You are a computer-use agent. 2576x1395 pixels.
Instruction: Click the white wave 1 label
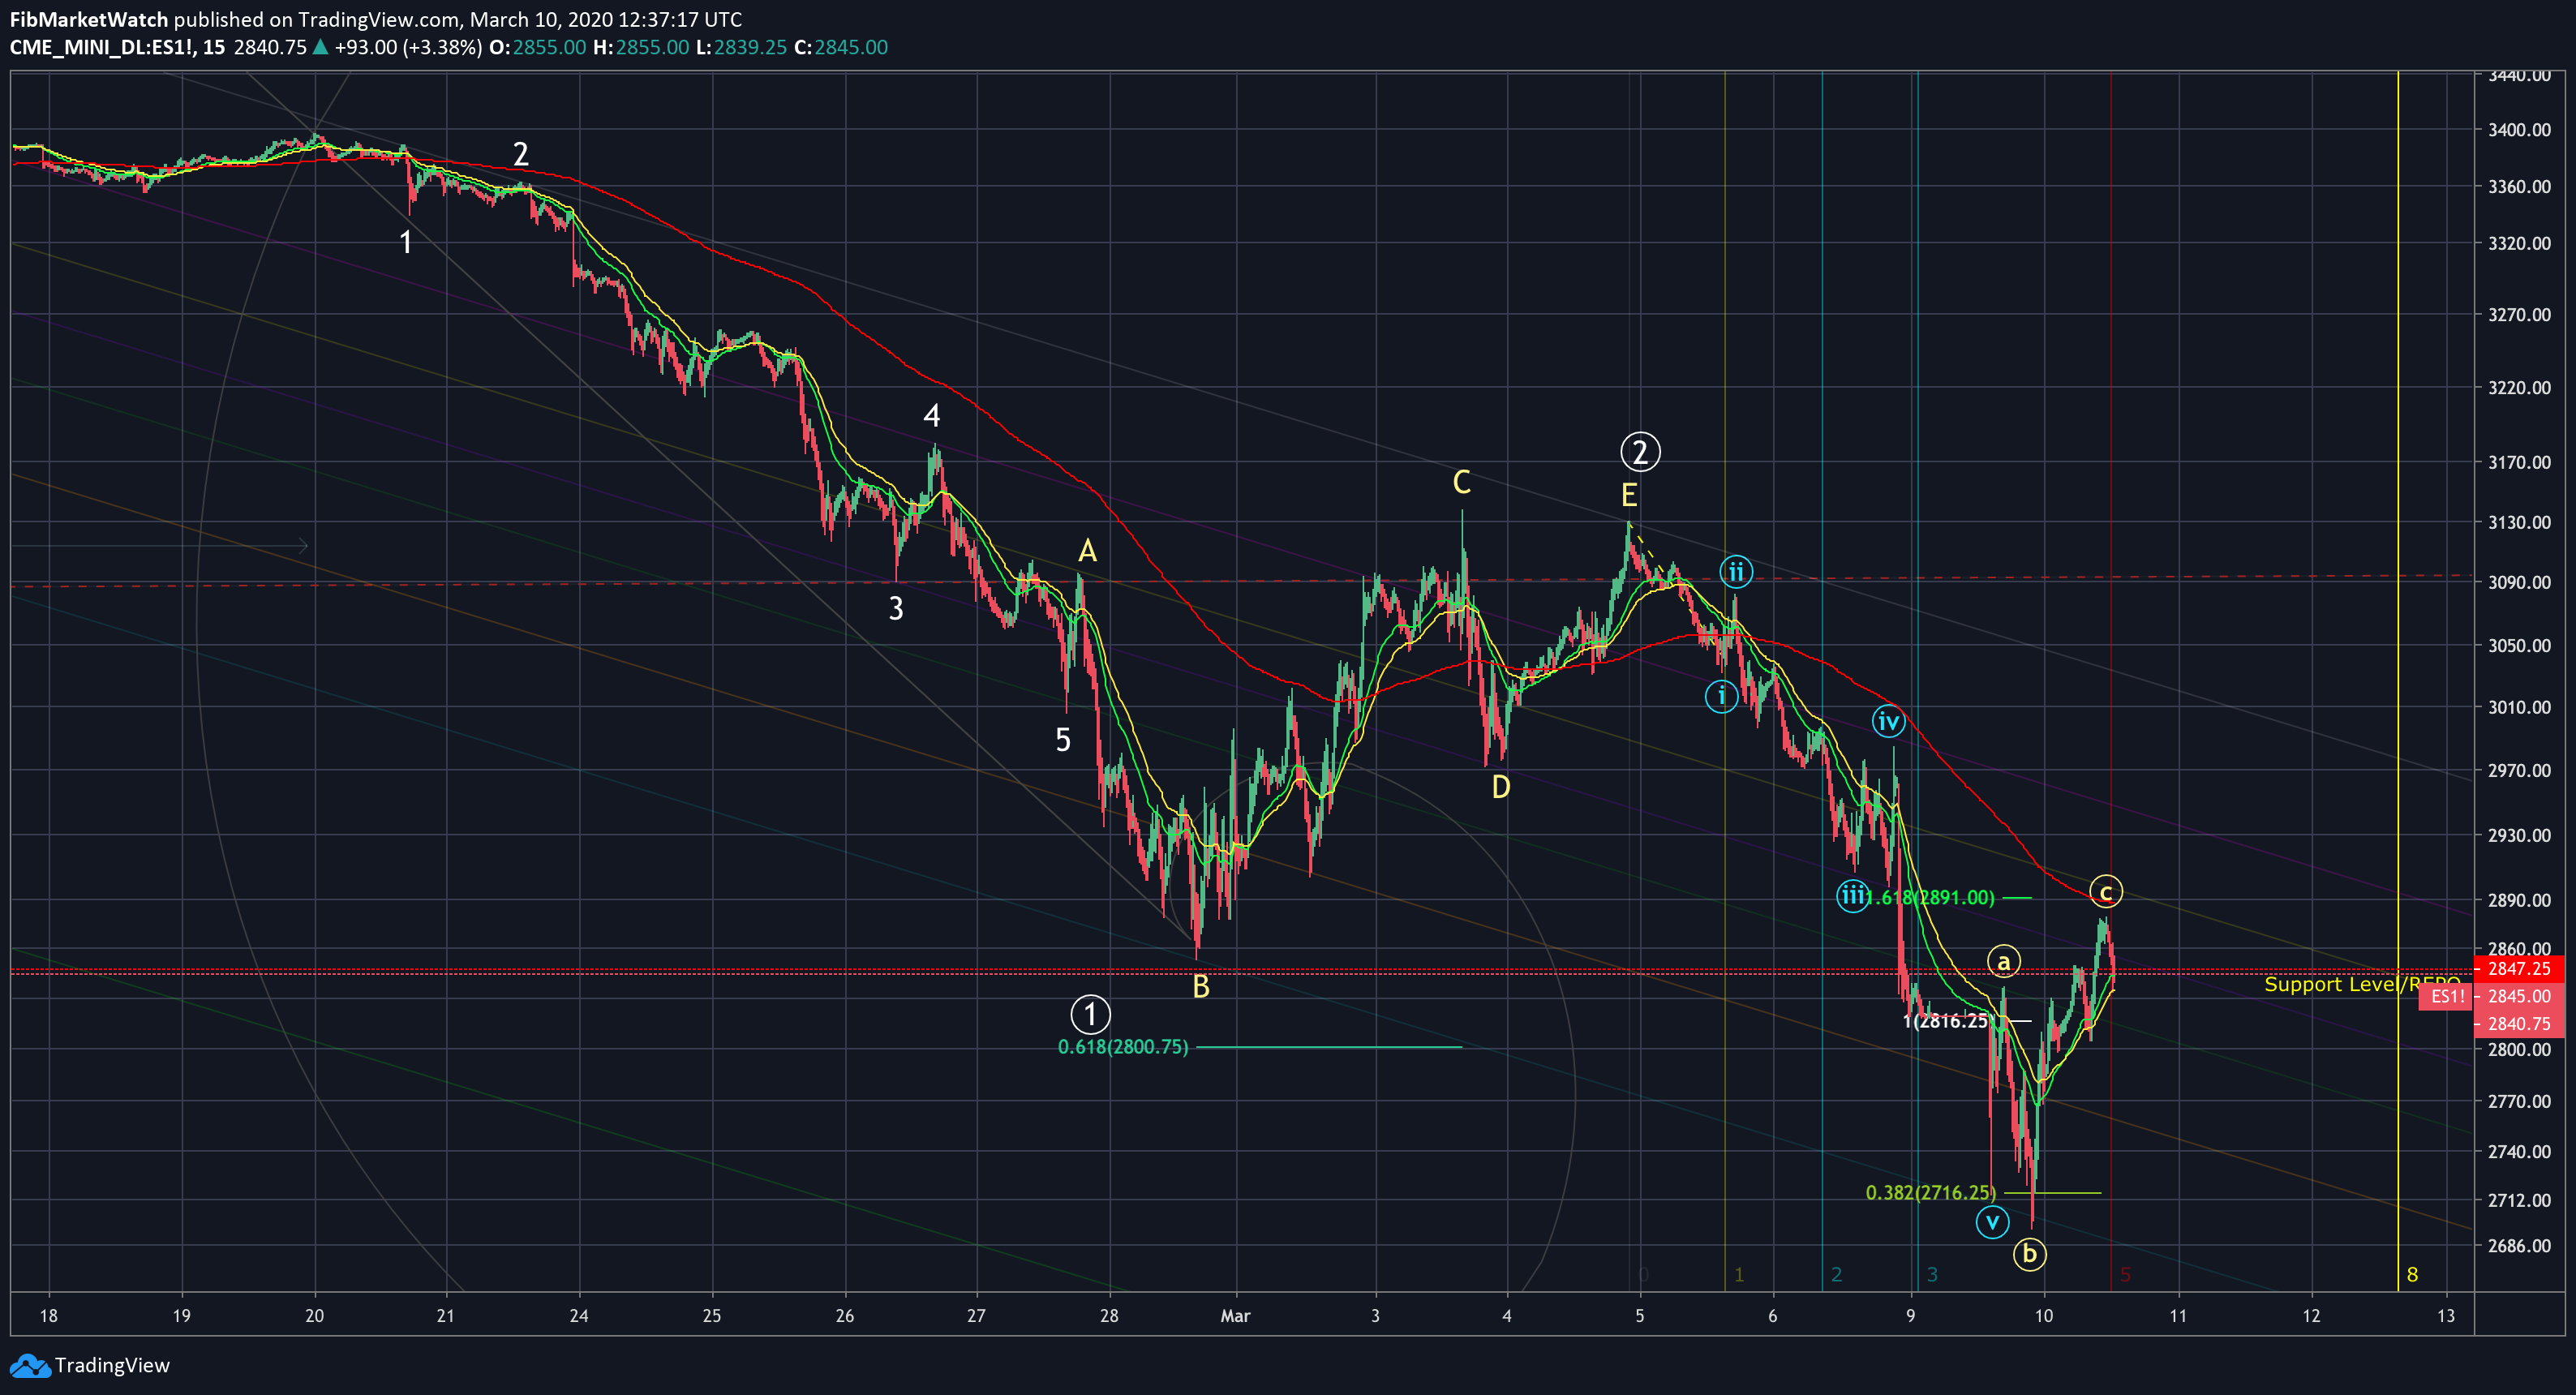(405, 242)
